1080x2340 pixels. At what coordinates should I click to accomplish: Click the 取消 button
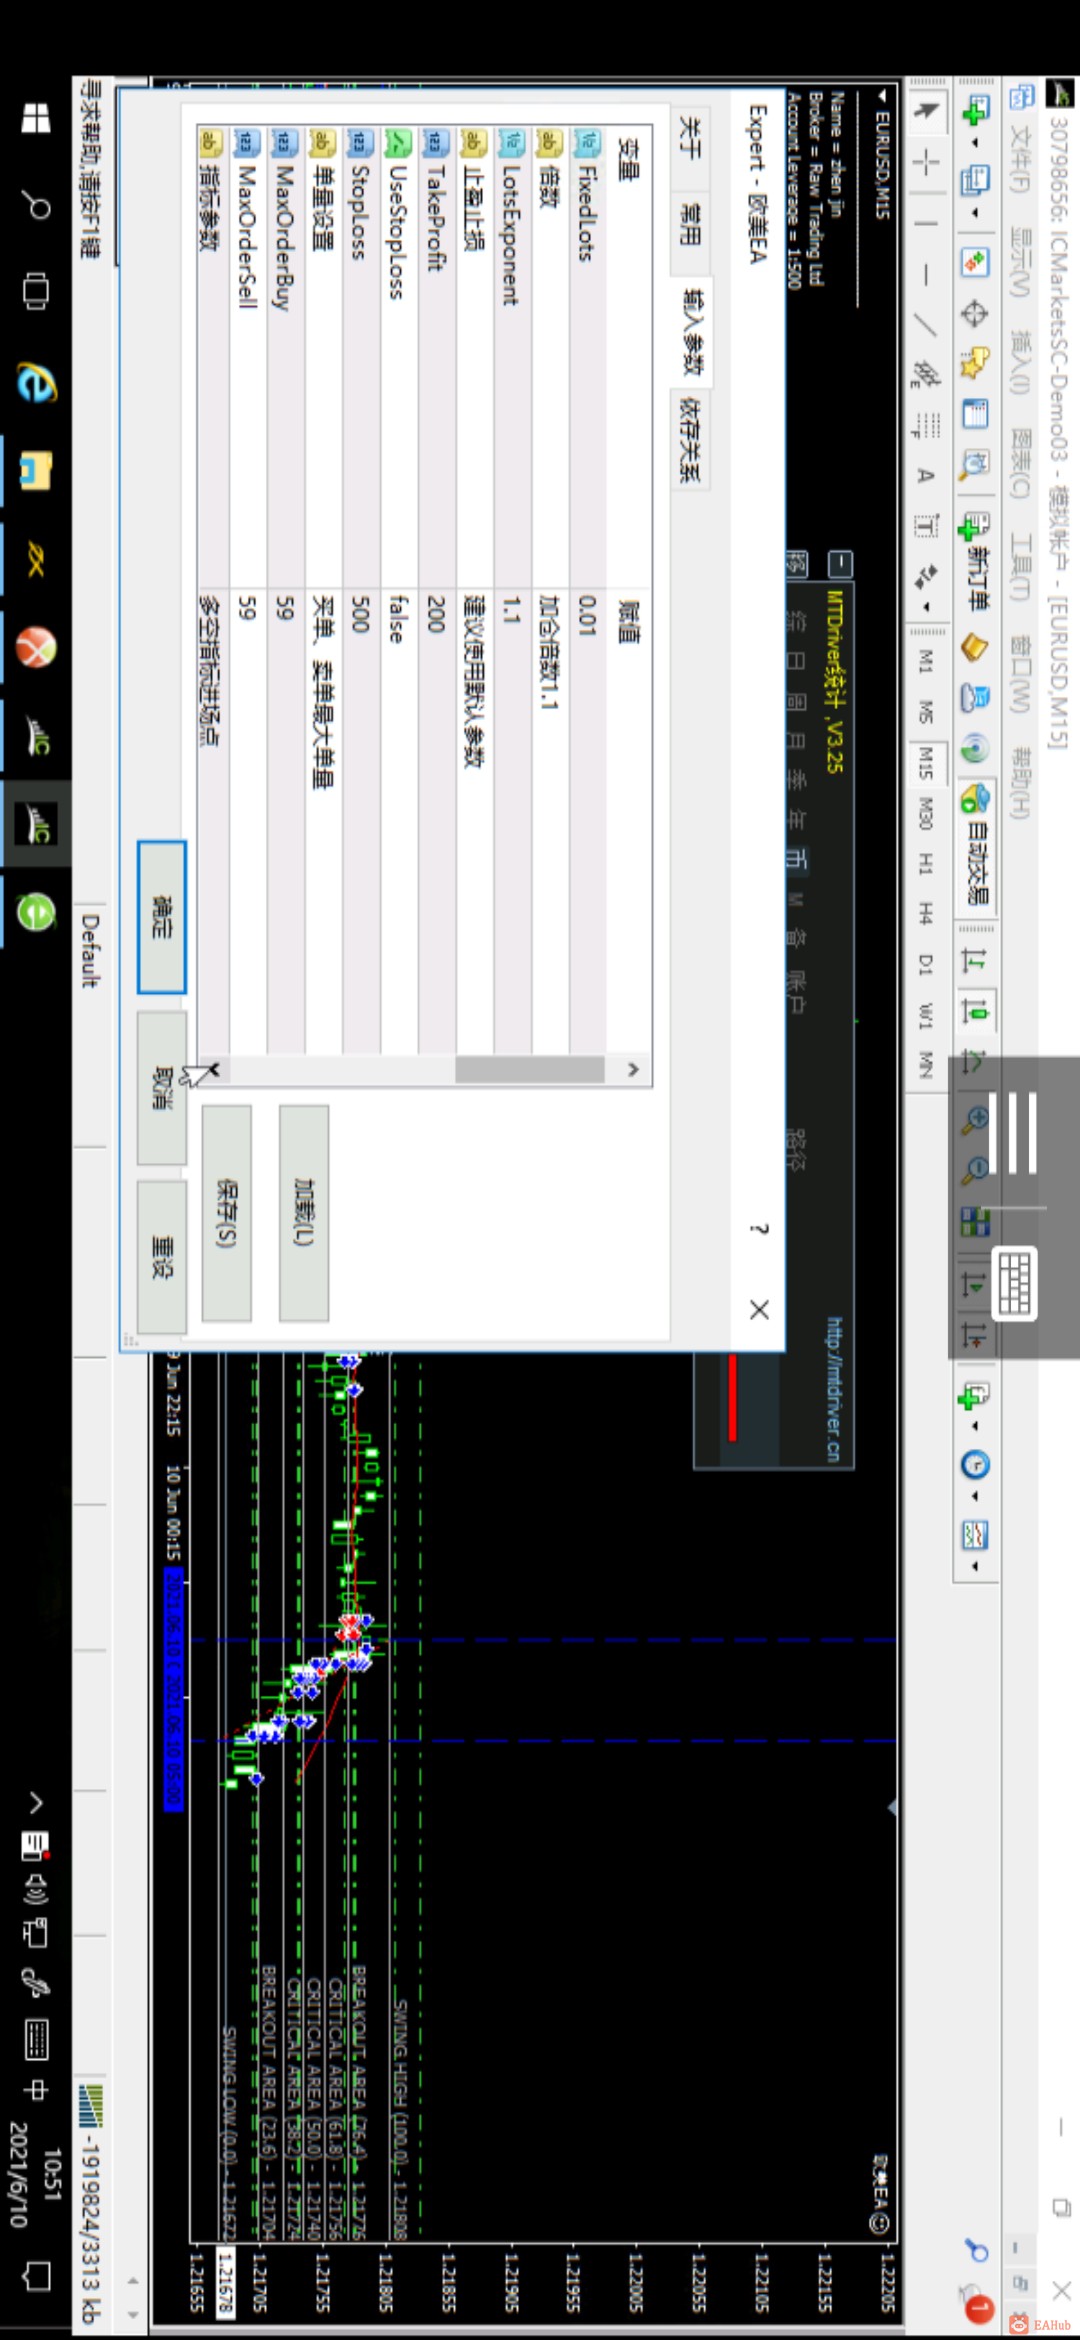tap(162, 1087)
